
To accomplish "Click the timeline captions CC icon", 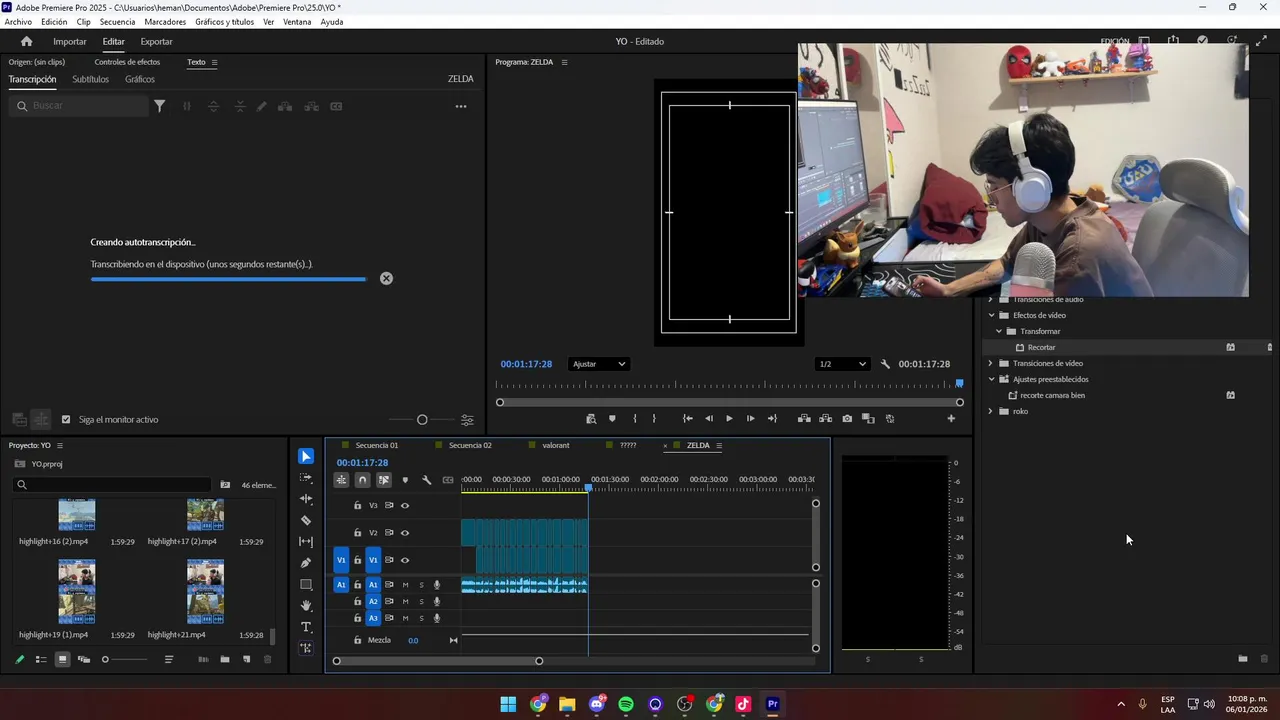I will click(x=448, y=480).
